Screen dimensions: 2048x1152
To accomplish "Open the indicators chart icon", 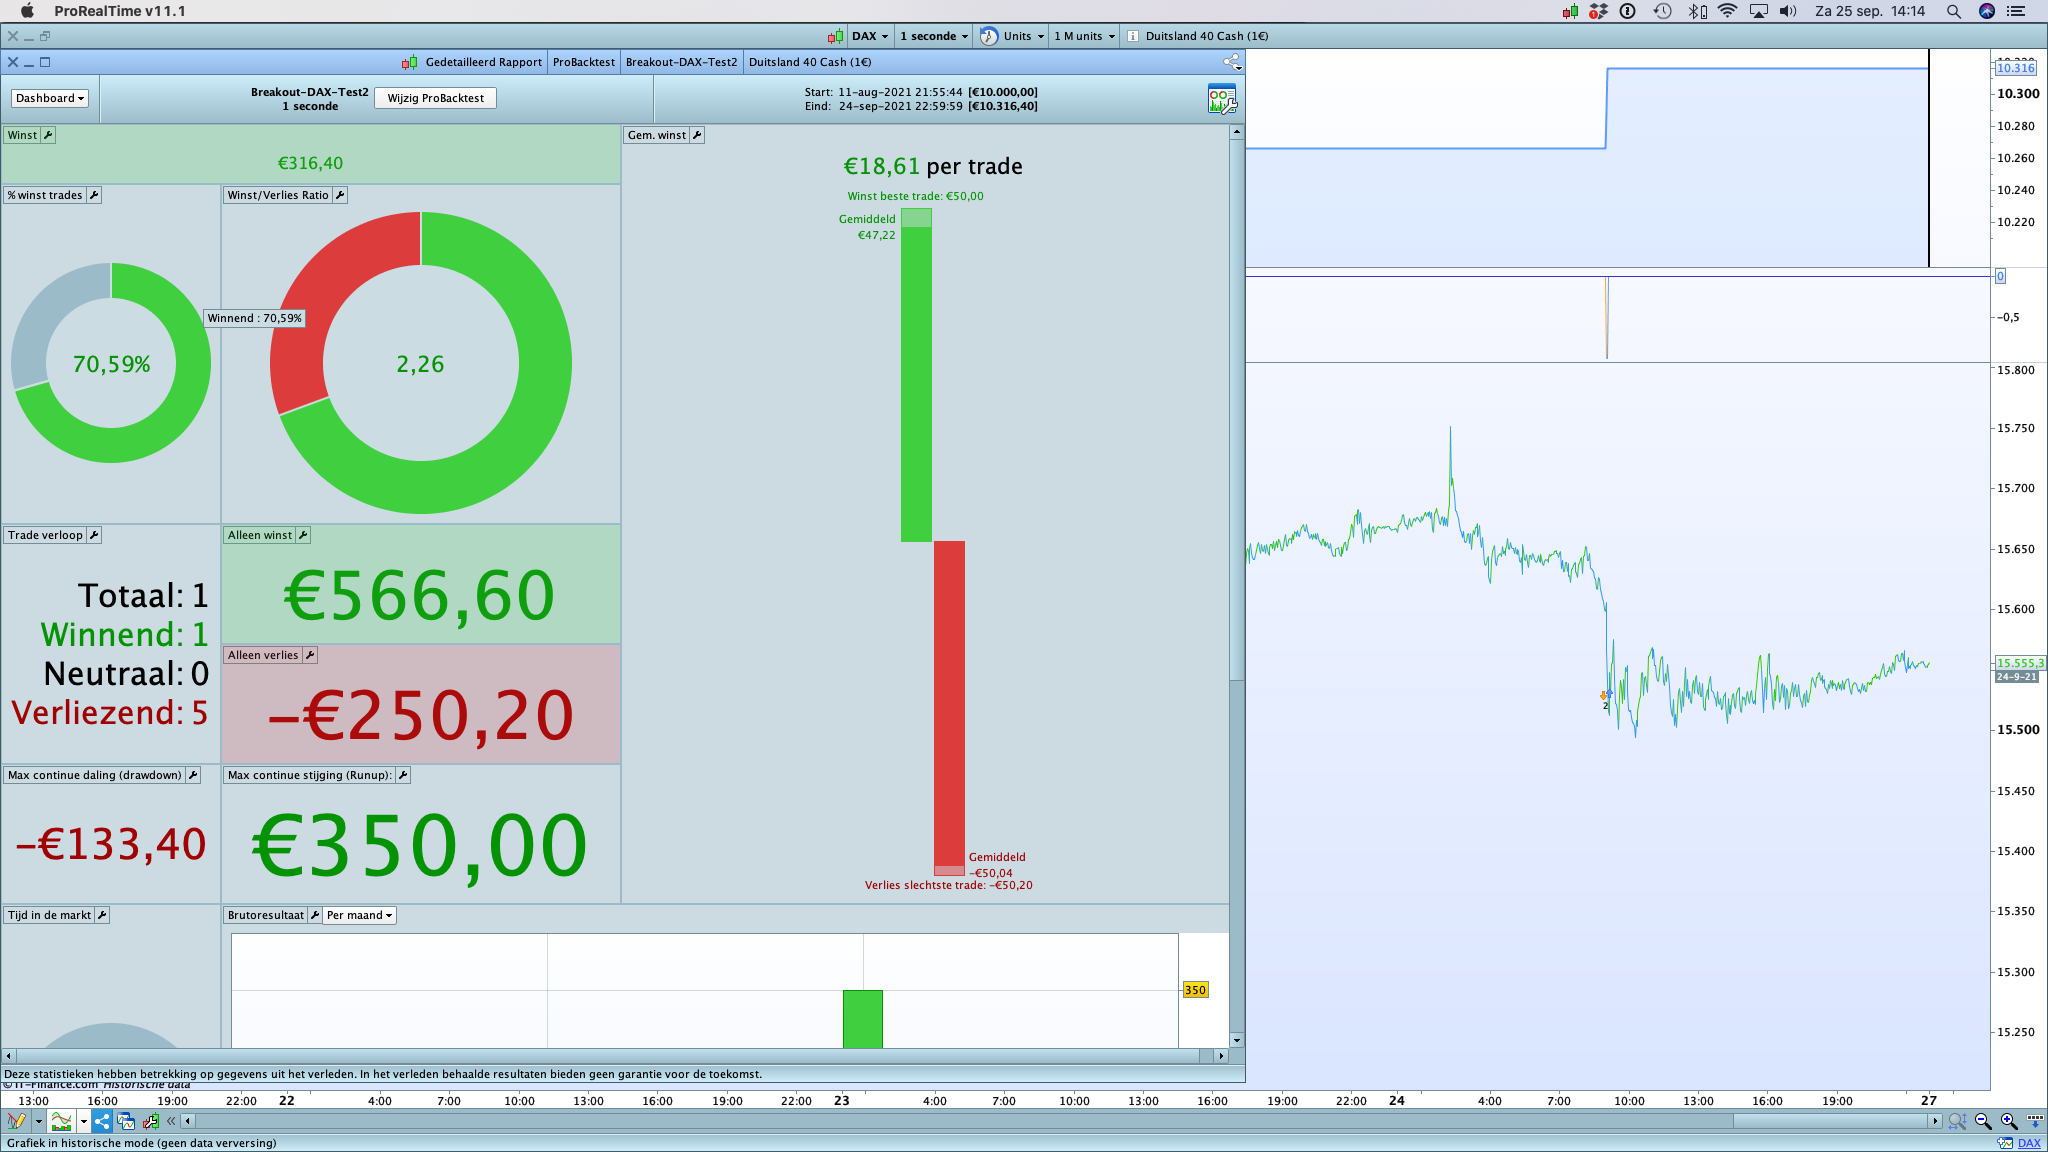I will 62,1122.
